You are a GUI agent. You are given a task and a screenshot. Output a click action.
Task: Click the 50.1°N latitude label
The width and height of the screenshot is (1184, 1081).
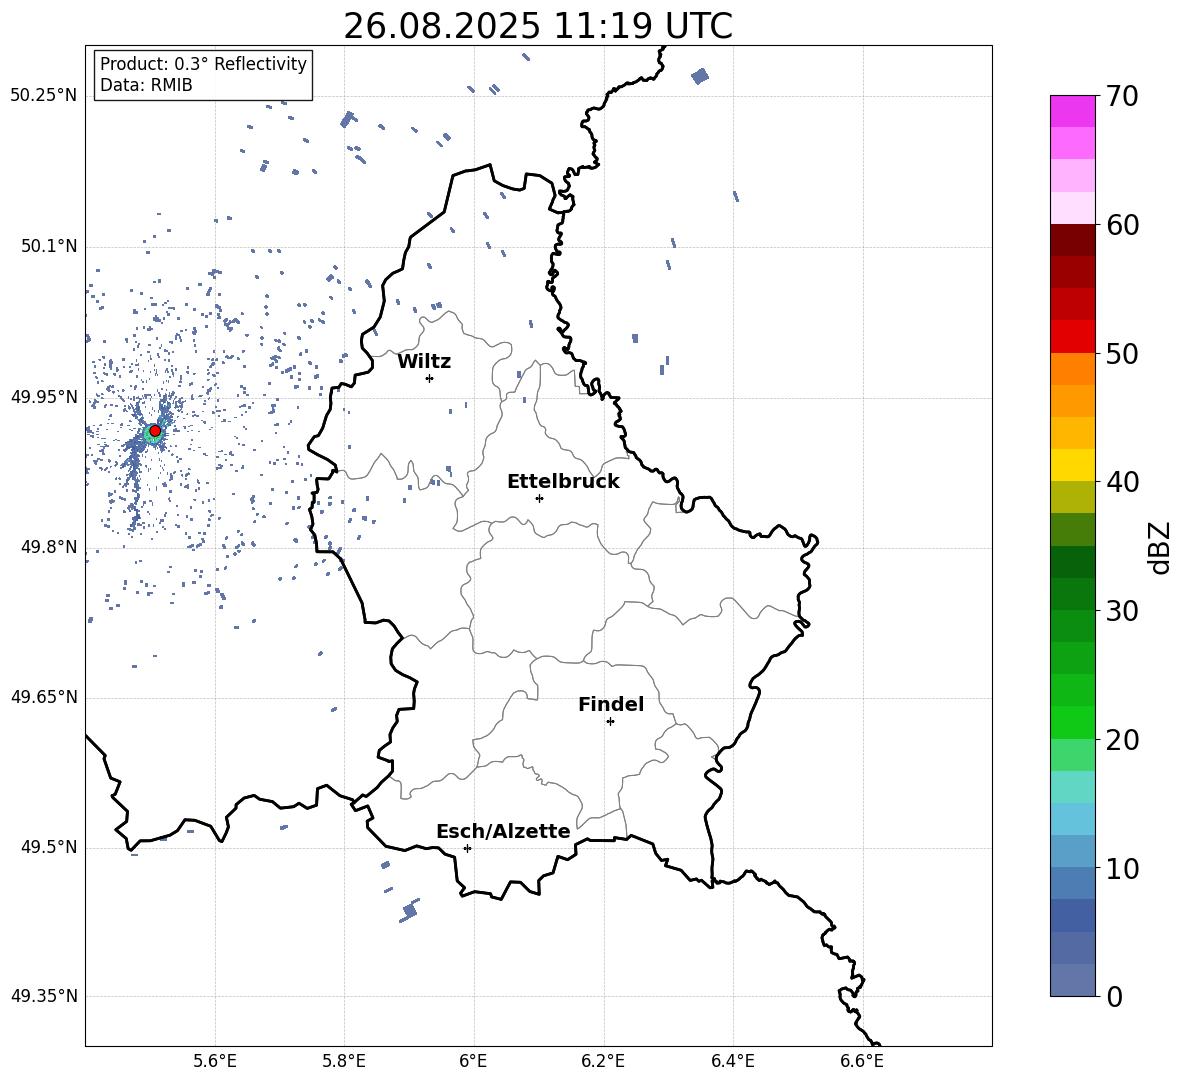click(x=49, y=247)
